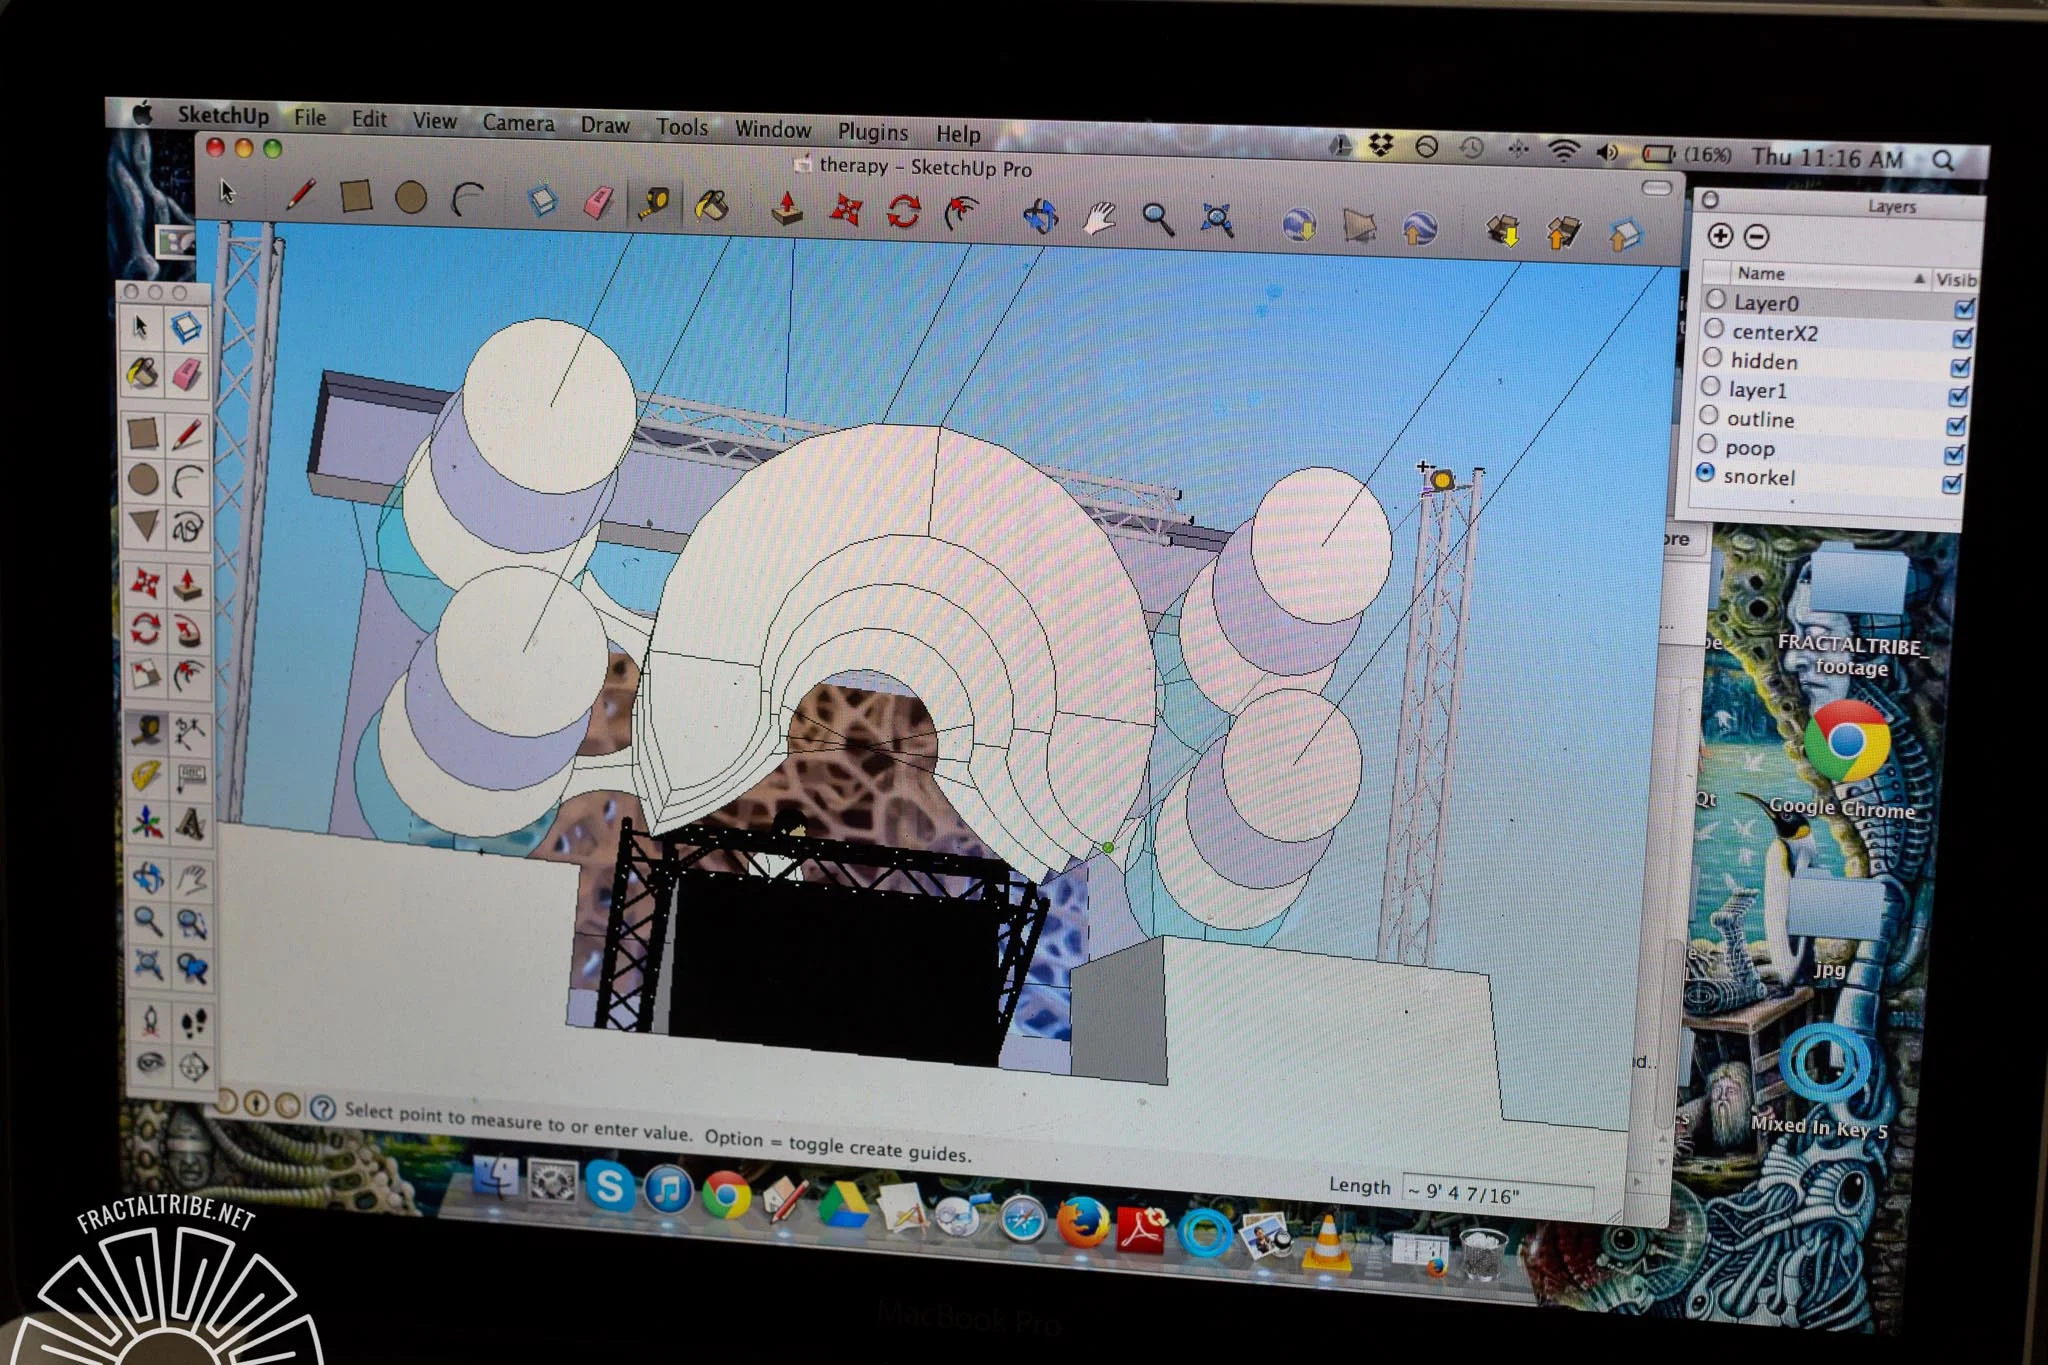Hide the outline layer
The image size is (2048, 1365).
click(1956, 426)
